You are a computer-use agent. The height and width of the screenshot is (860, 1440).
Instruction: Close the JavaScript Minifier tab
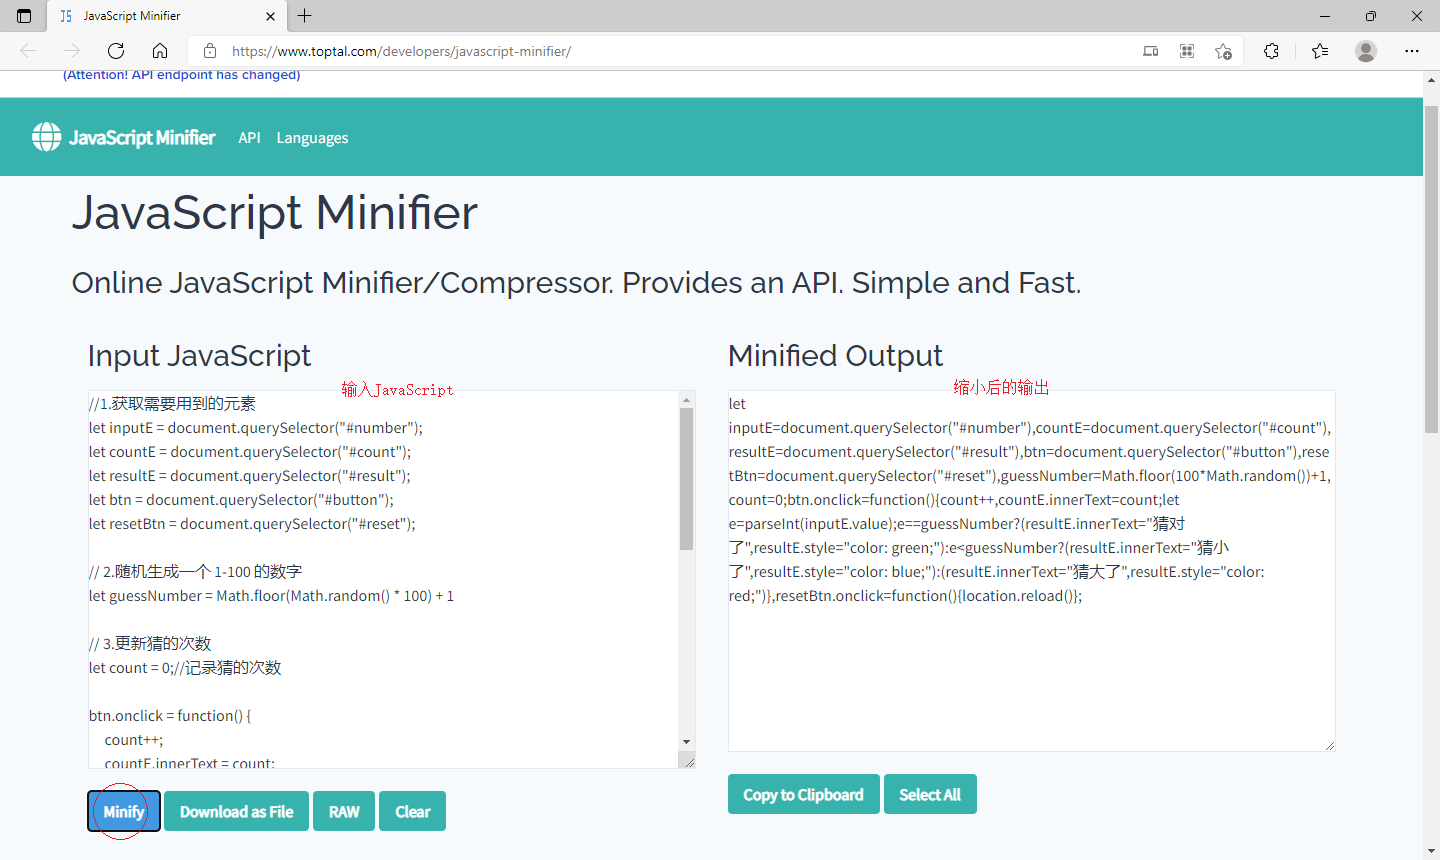tap(270, 16)
